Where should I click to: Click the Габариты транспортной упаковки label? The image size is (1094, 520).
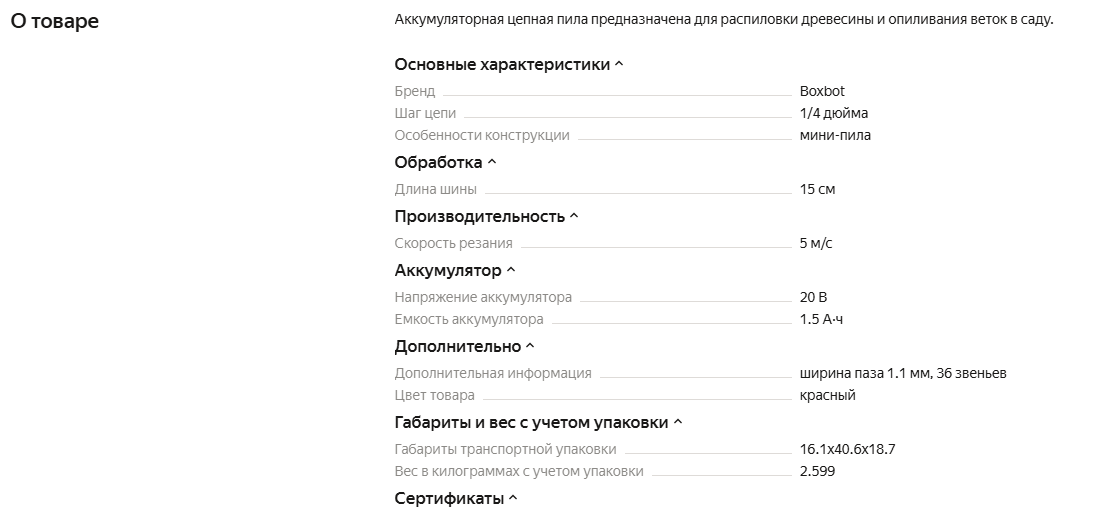[x=505, y=449]
